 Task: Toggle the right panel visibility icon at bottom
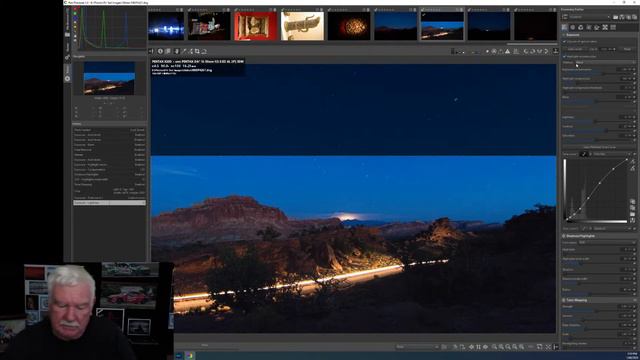556,347
